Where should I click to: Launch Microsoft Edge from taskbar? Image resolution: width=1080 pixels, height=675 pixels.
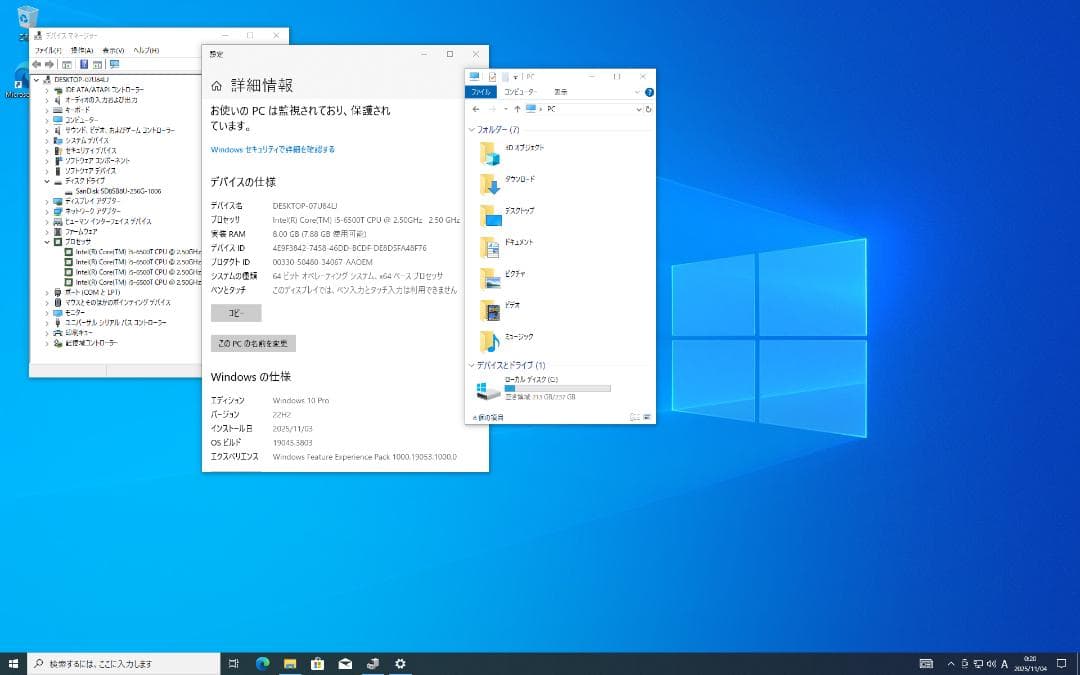262,664
